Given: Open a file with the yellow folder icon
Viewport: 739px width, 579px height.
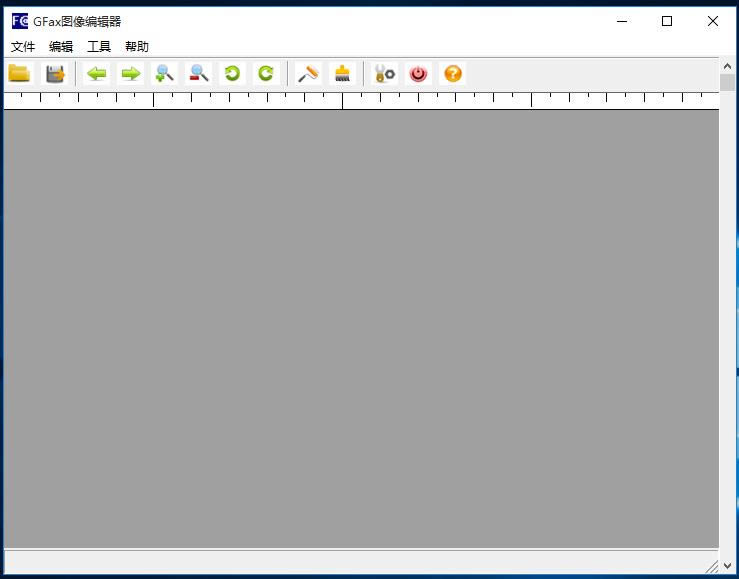Looking at the screenshot, I should coord(19,73).
